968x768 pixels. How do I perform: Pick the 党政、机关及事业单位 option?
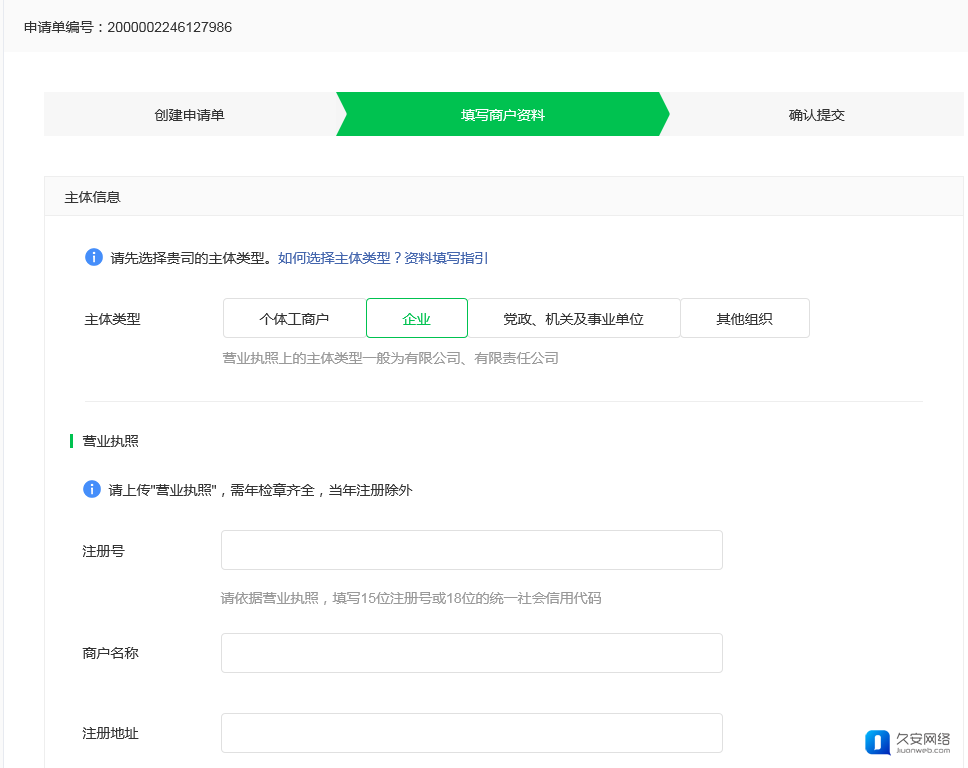(573, 319)
